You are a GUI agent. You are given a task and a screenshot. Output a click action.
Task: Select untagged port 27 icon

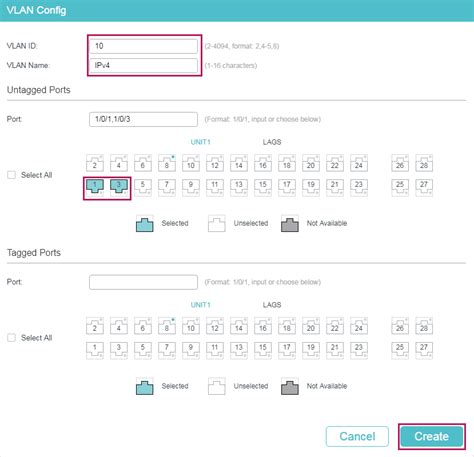click(x=424, y=188)
